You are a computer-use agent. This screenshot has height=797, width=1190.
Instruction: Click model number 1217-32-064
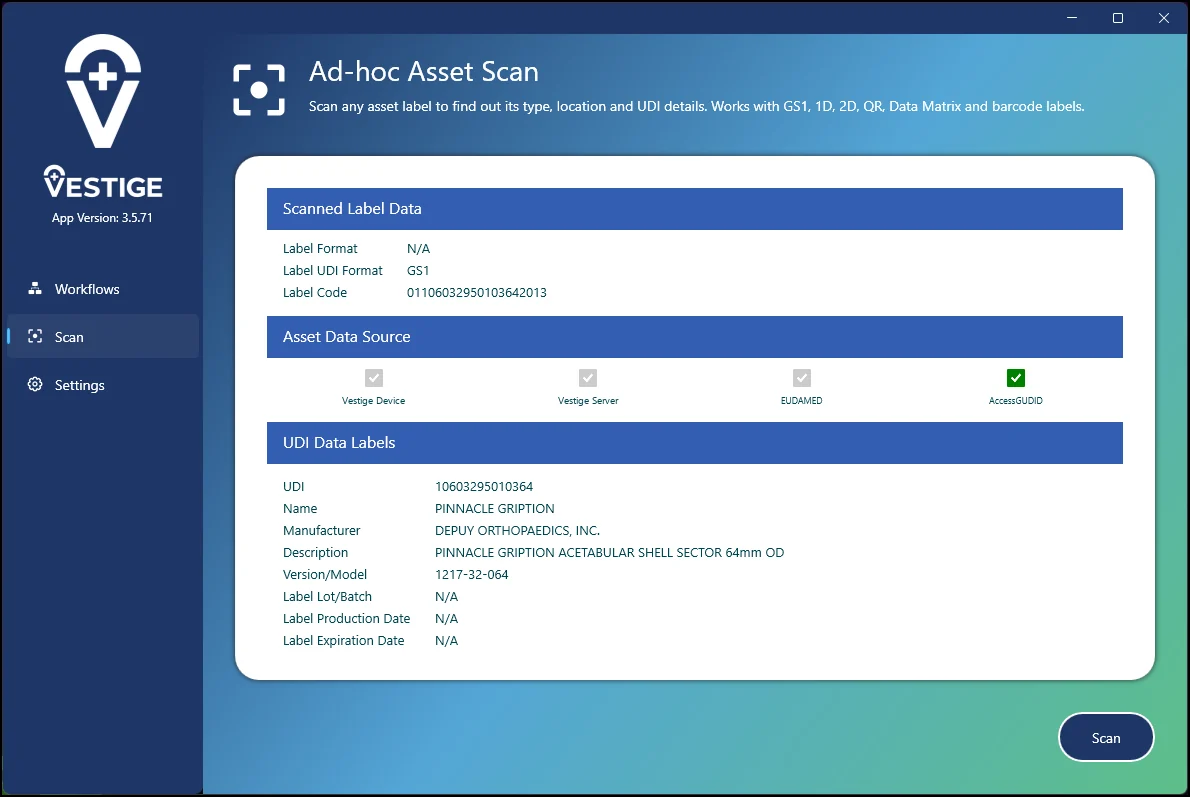tap(472, 575)
